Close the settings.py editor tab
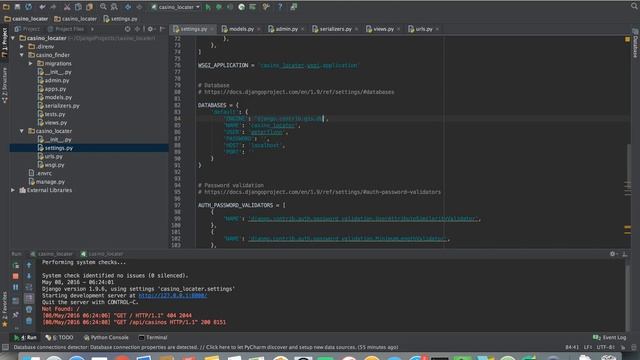 click(212, 29)
